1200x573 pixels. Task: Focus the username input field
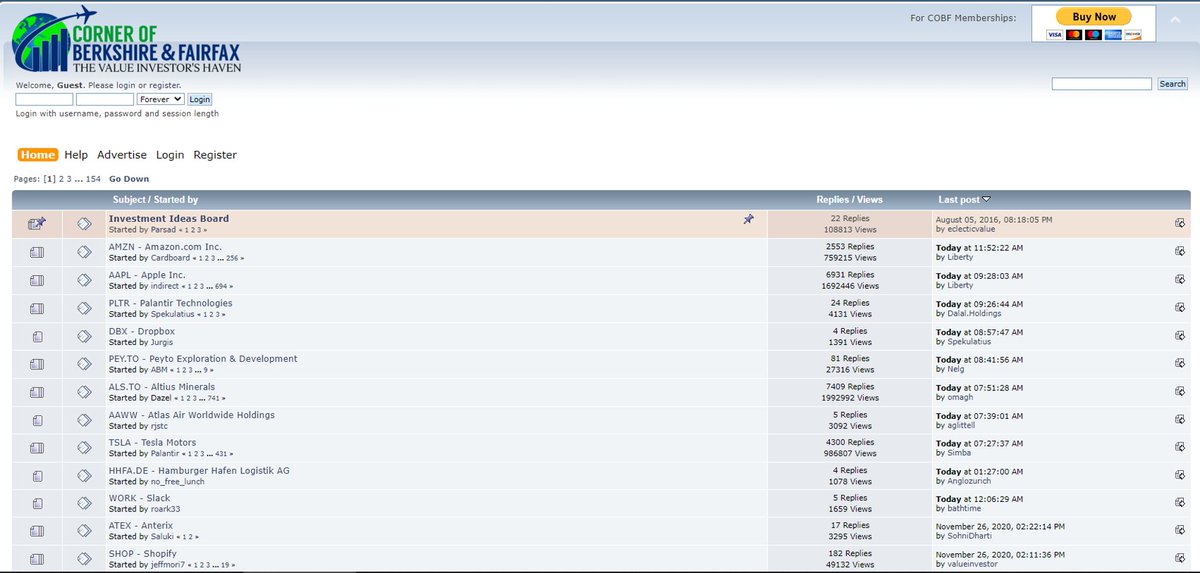pos(44,99)
